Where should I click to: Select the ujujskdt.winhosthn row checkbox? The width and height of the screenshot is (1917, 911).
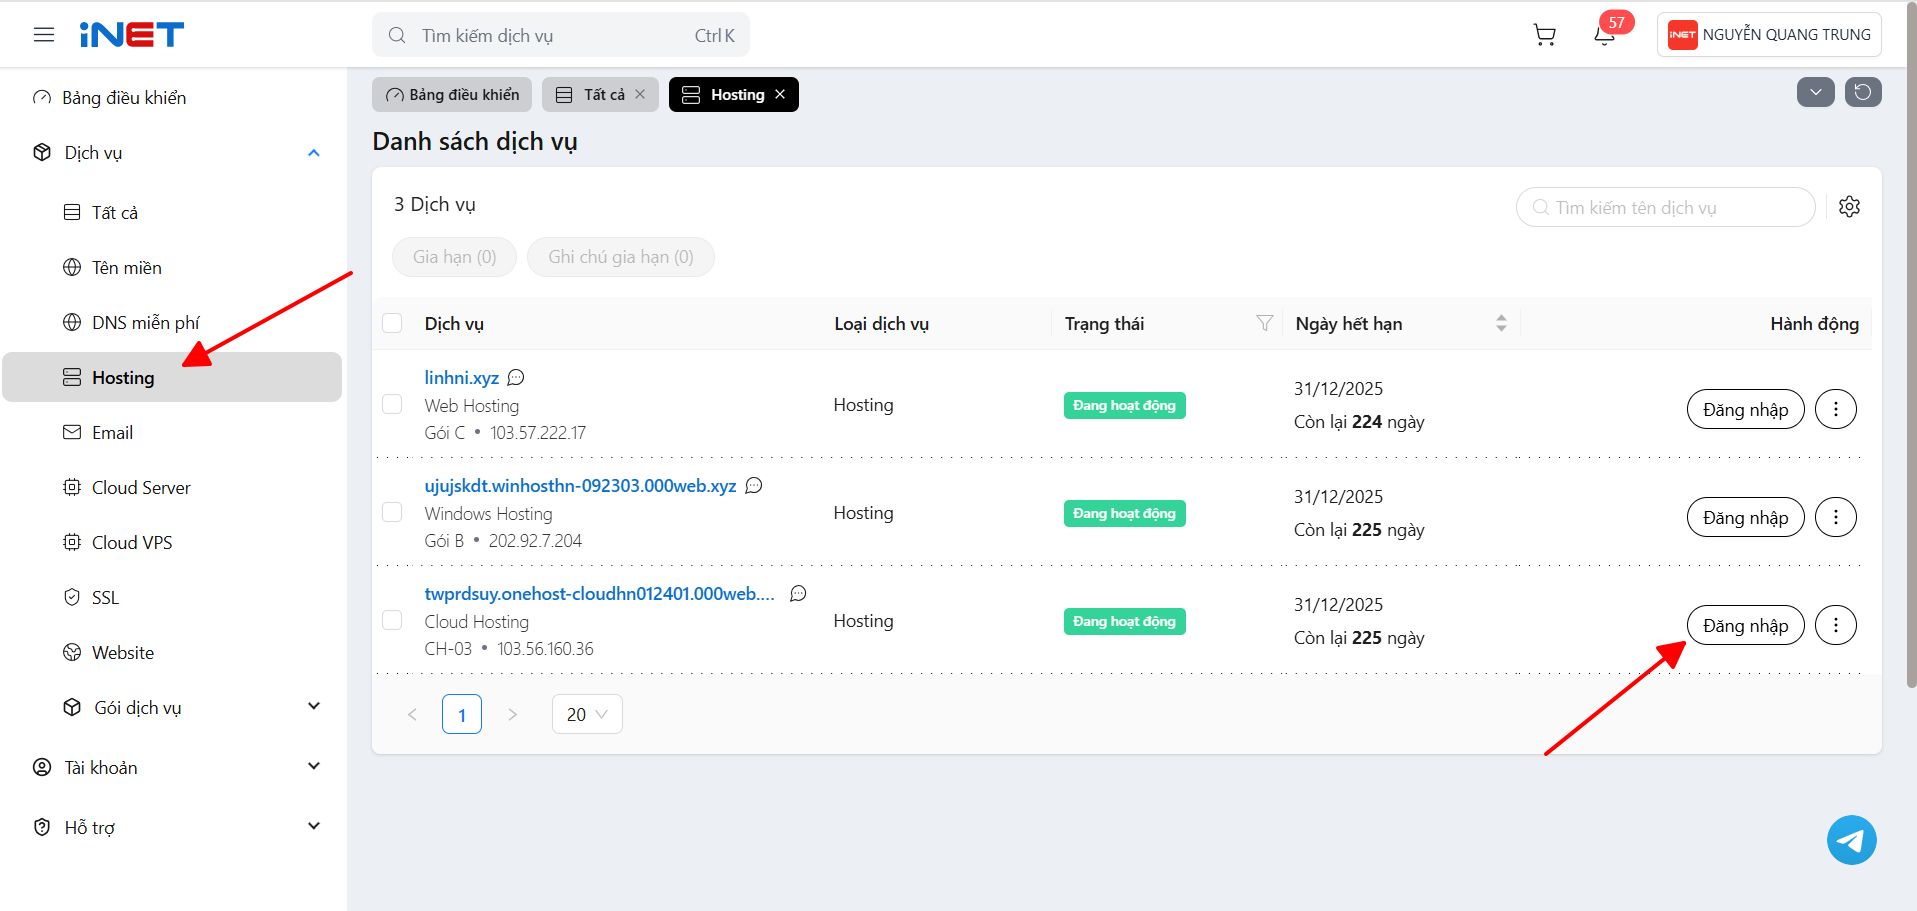[x=392, y=512]
